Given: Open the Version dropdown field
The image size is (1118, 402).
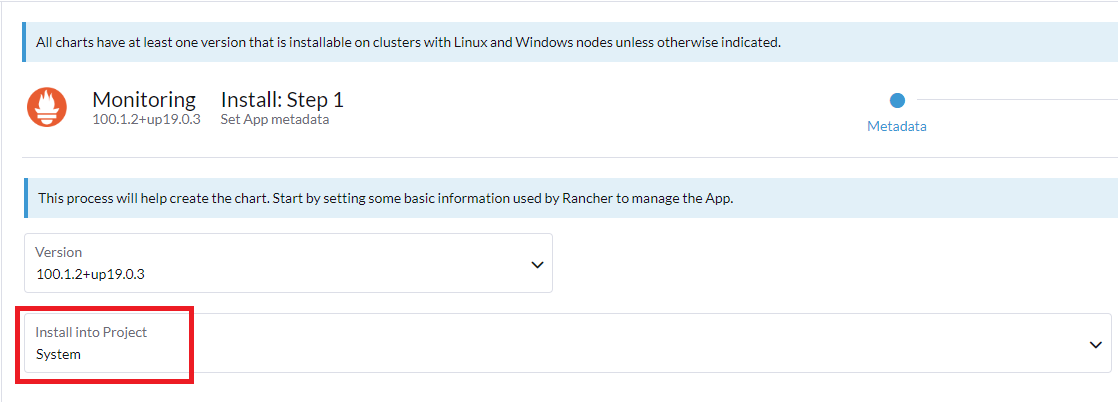Looking at the screenshot, I should [x=288, y=264].
